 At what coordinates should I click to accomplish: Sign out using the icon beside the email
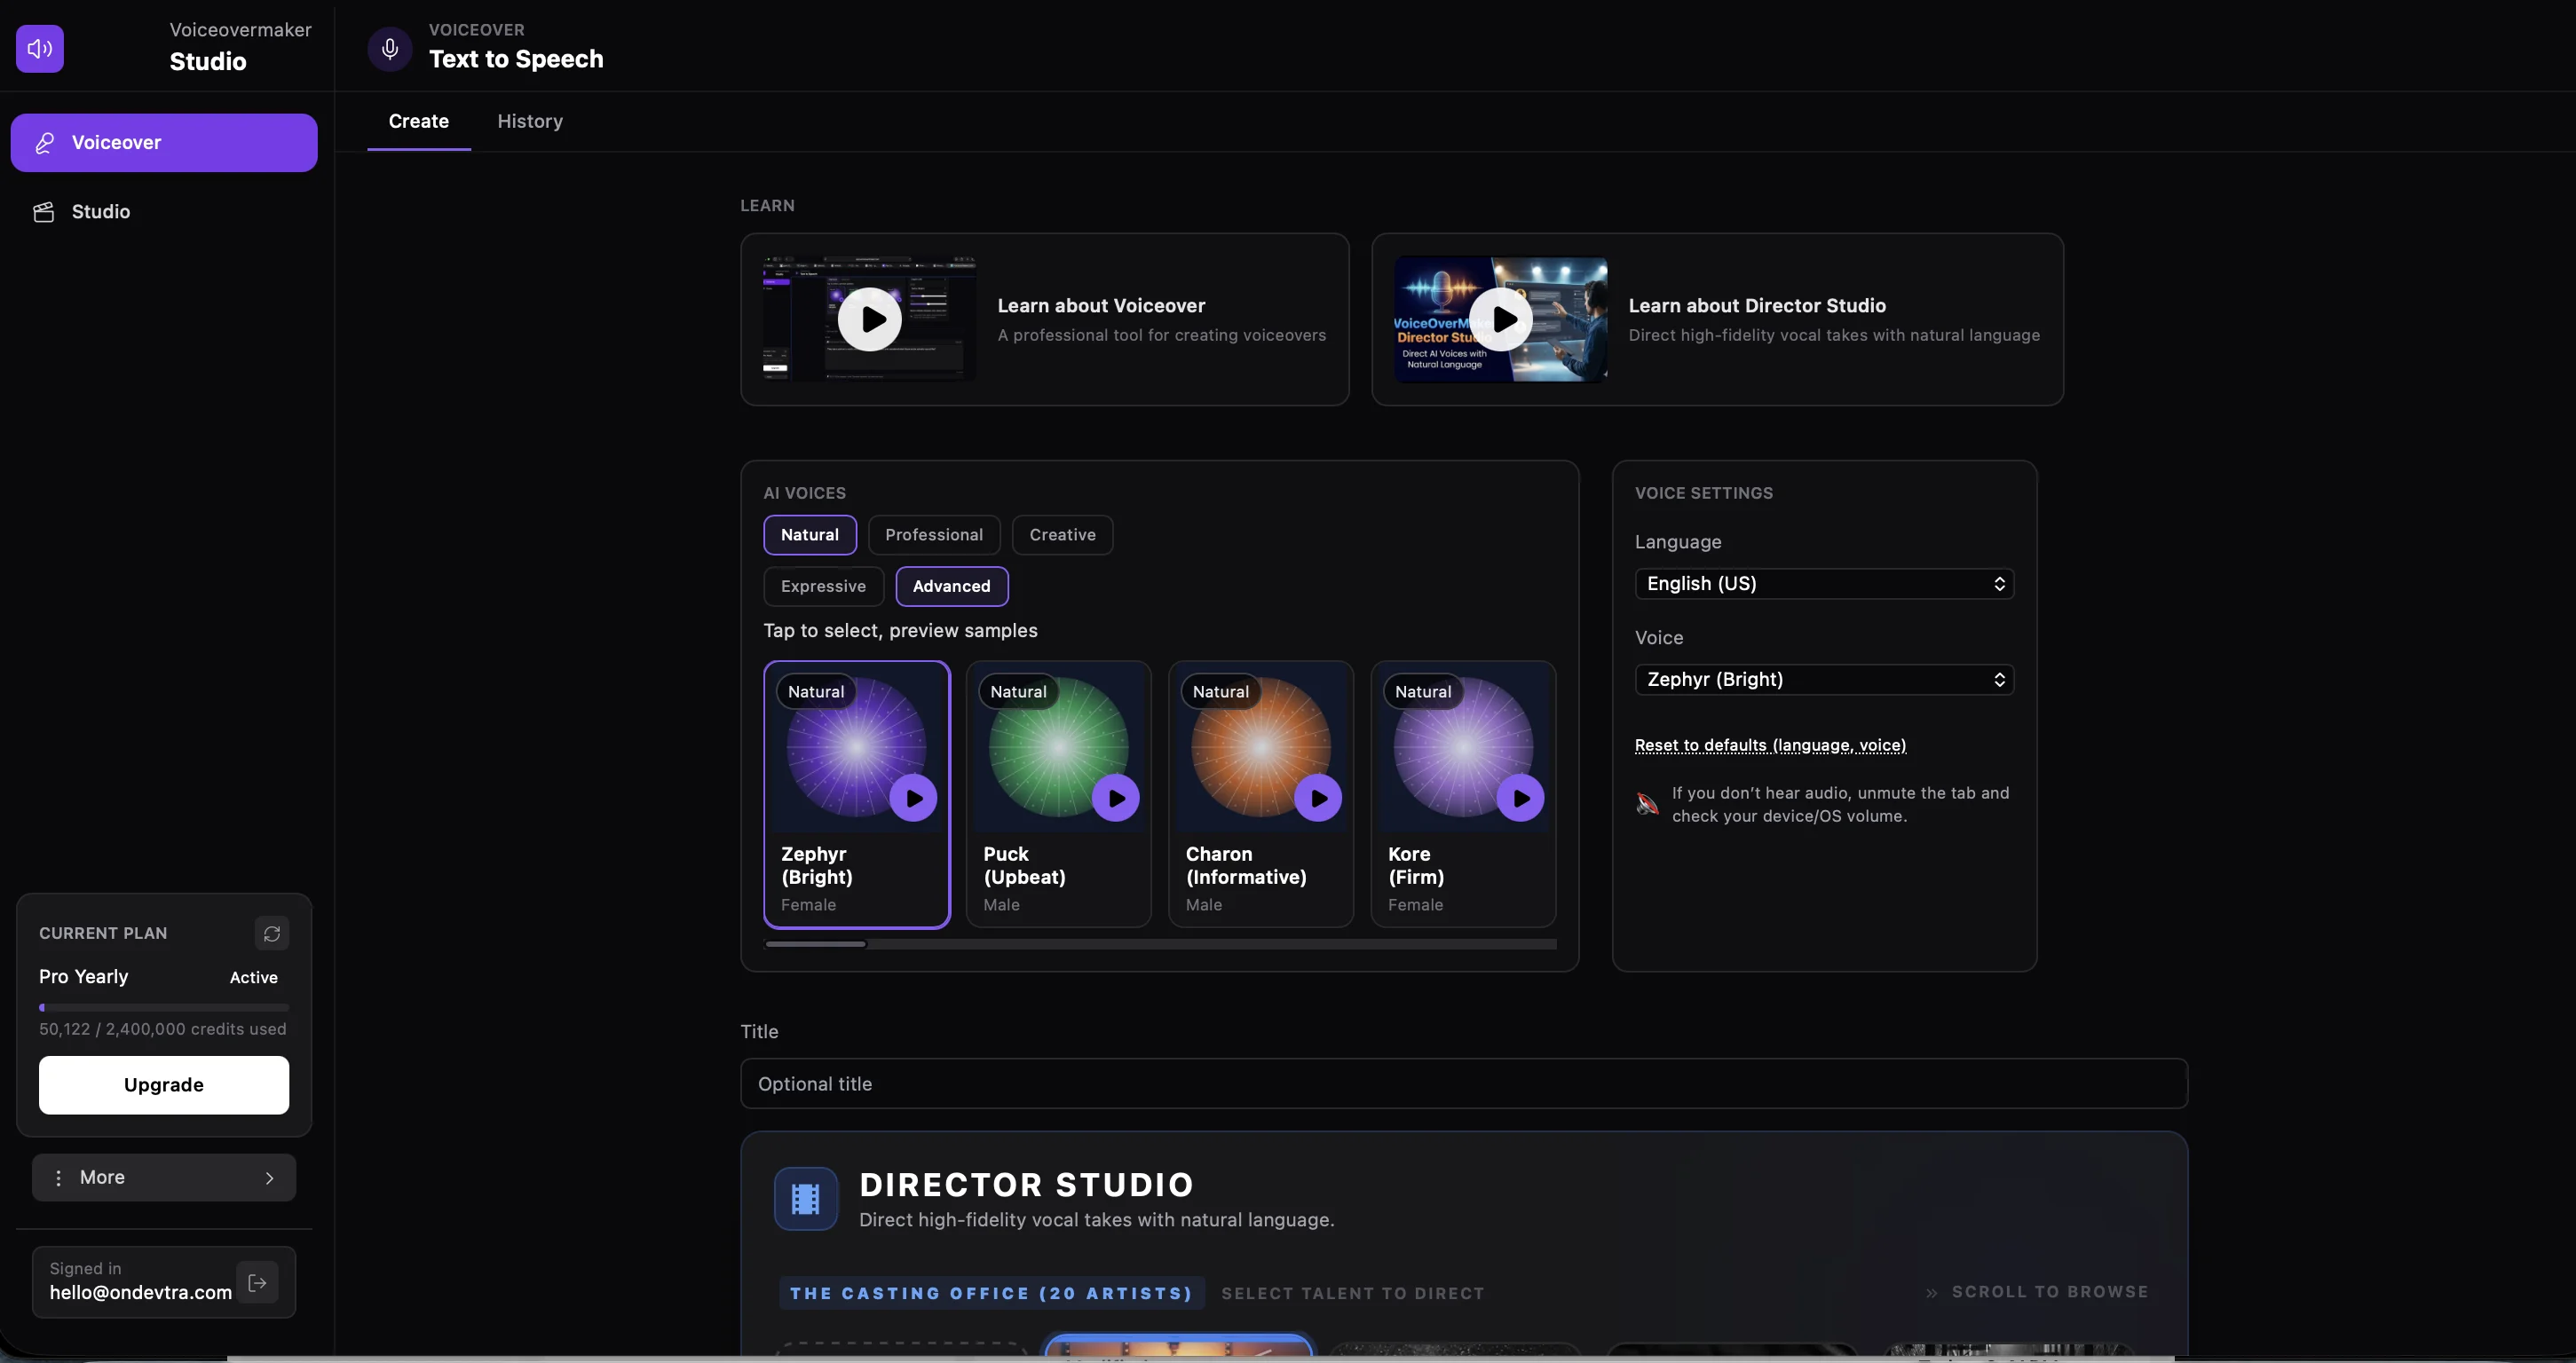257,1282
